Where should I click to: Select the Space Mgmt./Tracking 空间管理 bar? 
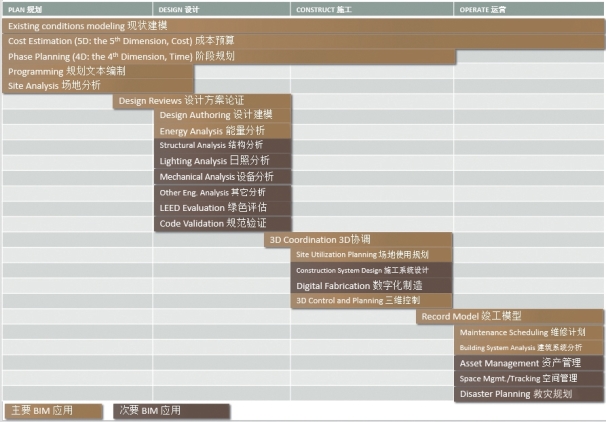coord(529,379)
